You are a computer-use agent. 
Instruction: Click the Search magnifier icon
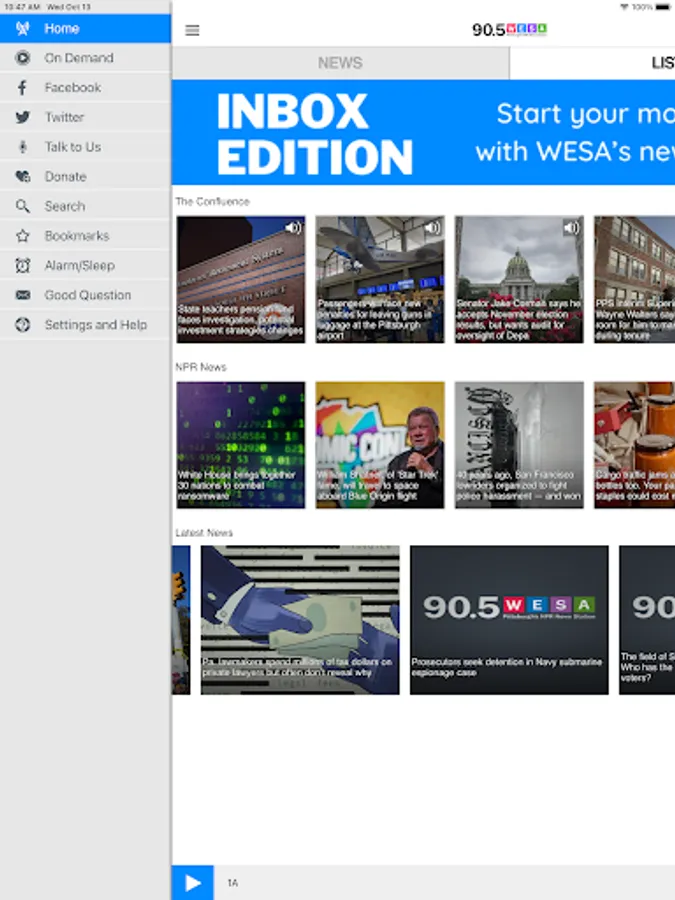tap(22, 206)
